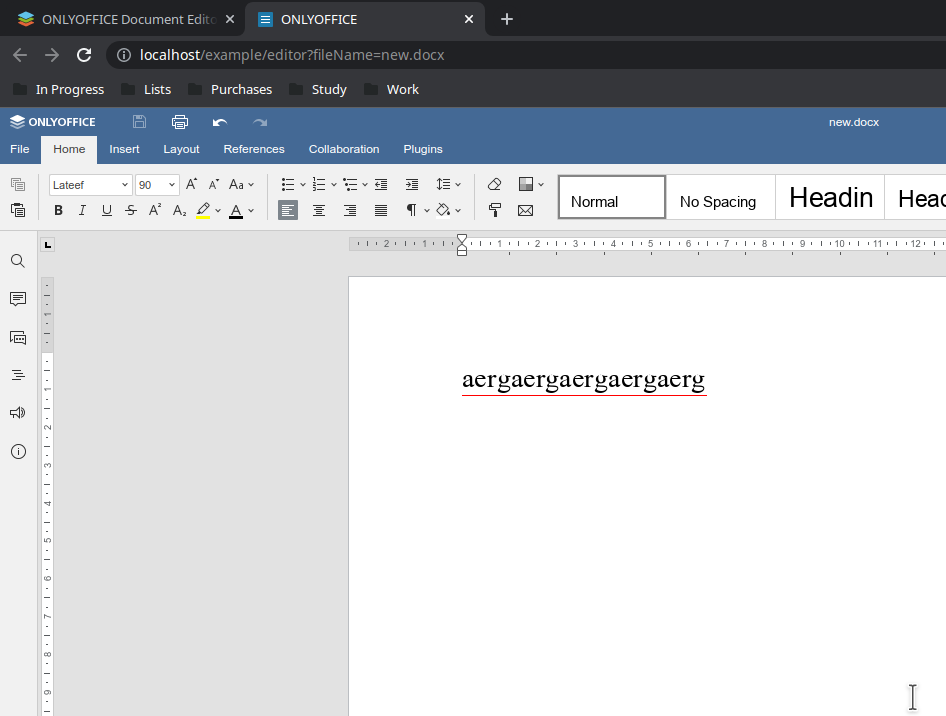Open the line spacing dropdown
Viewport: 946px width, 716px height.
click(x=449, y=184)
